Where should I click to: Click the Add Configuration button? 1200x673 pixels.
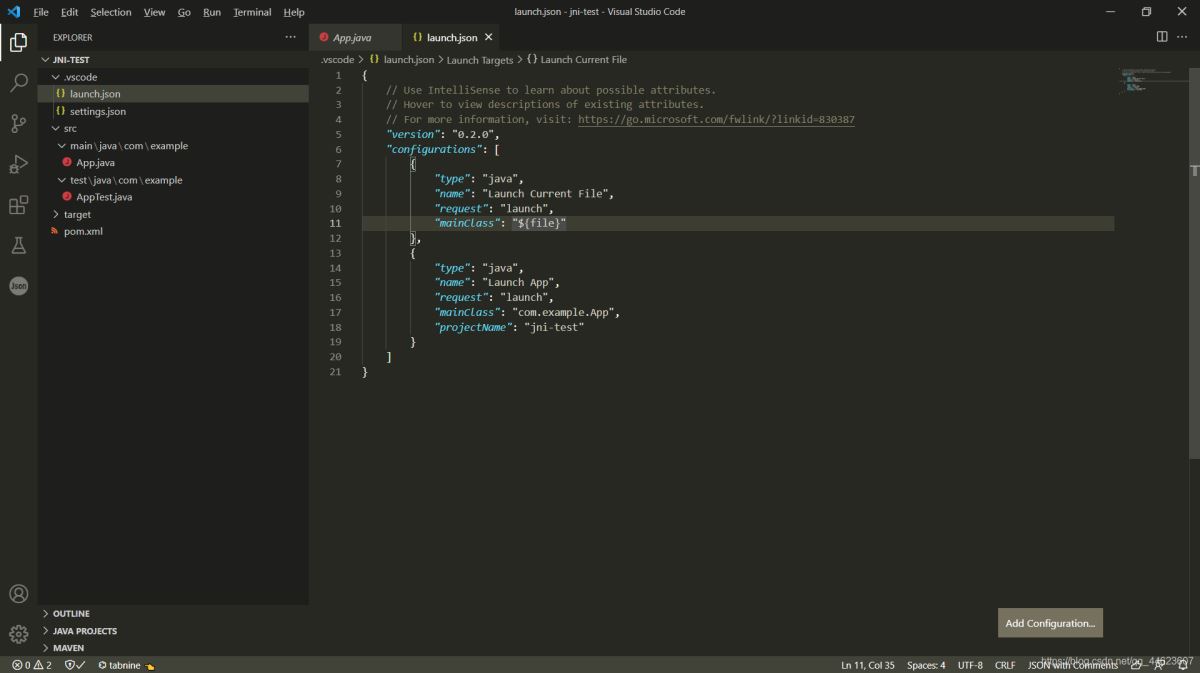click(x=1049, y=622)
